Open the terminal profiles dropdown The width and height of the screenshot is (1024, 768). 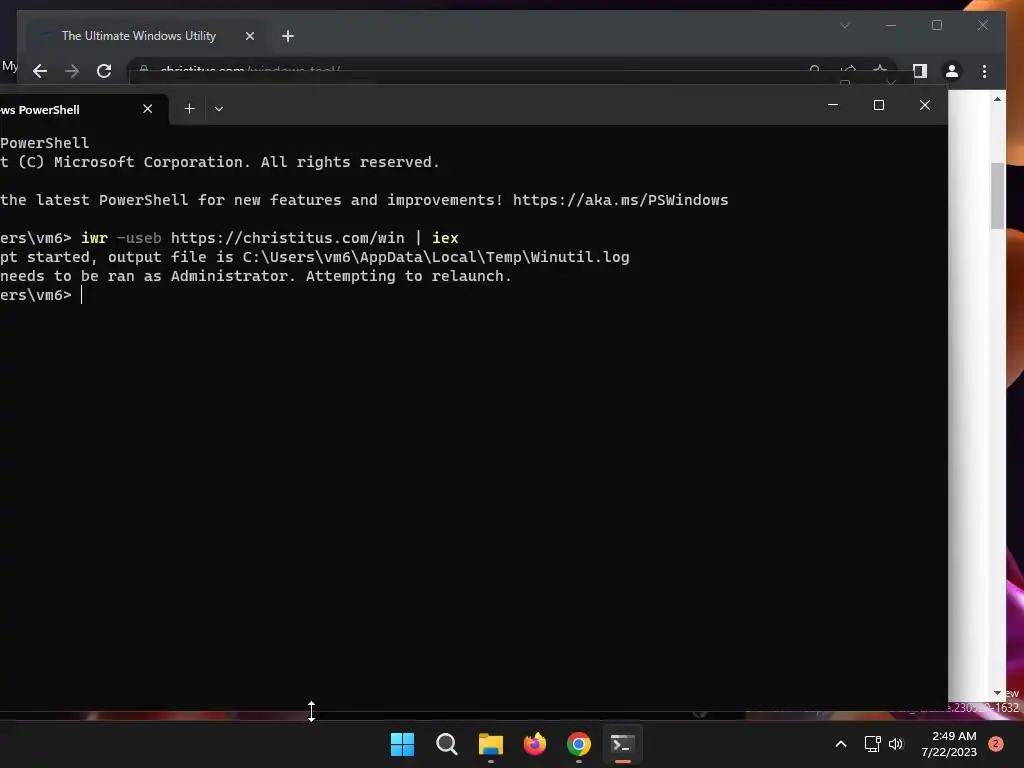pos(219,108)
